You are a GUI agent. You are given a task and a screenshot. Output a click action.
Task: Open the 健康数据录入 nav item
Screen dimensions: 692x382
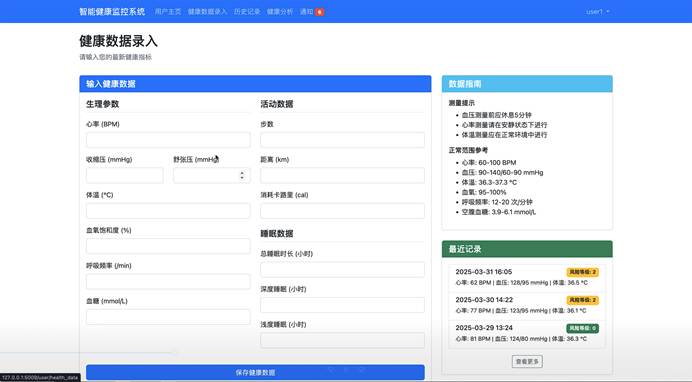coord(207,12)
